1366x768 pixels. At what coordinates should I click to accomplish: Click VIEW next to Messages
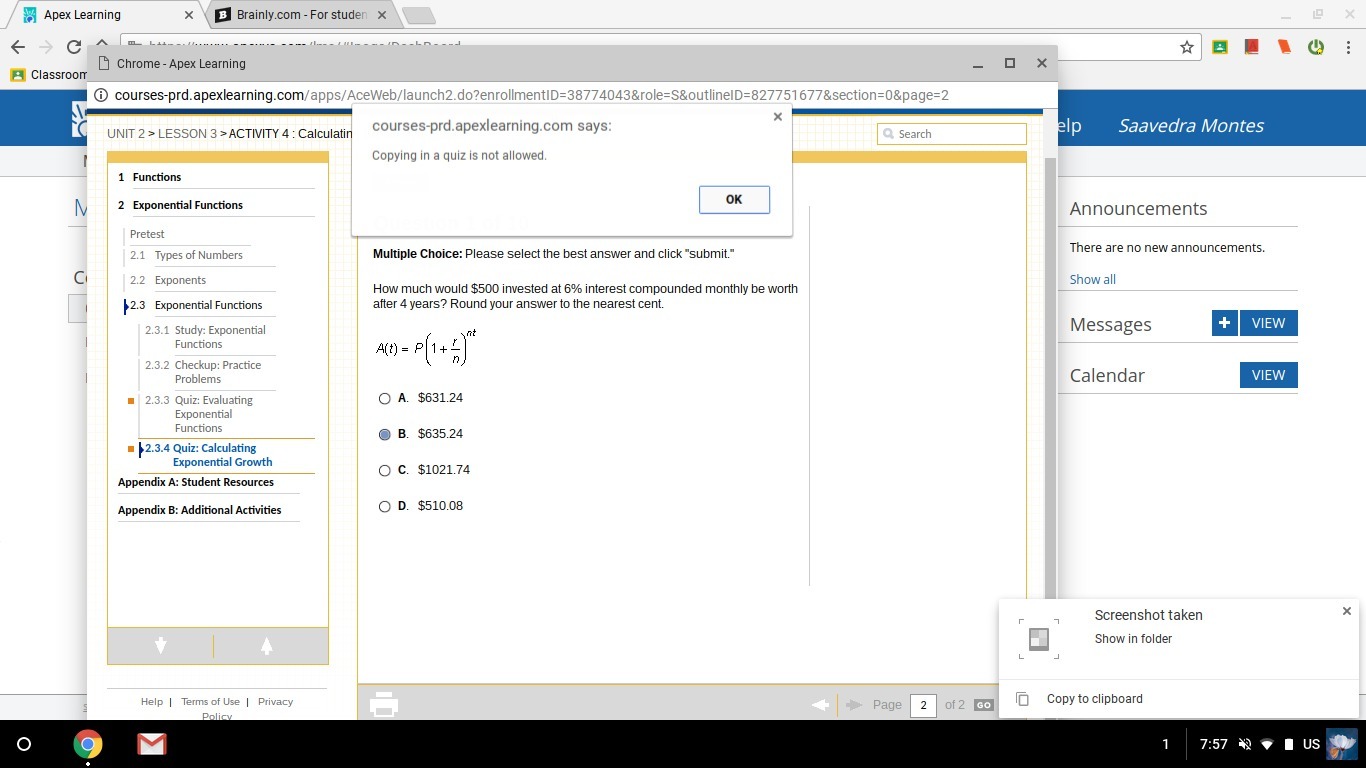(1268, 323)
